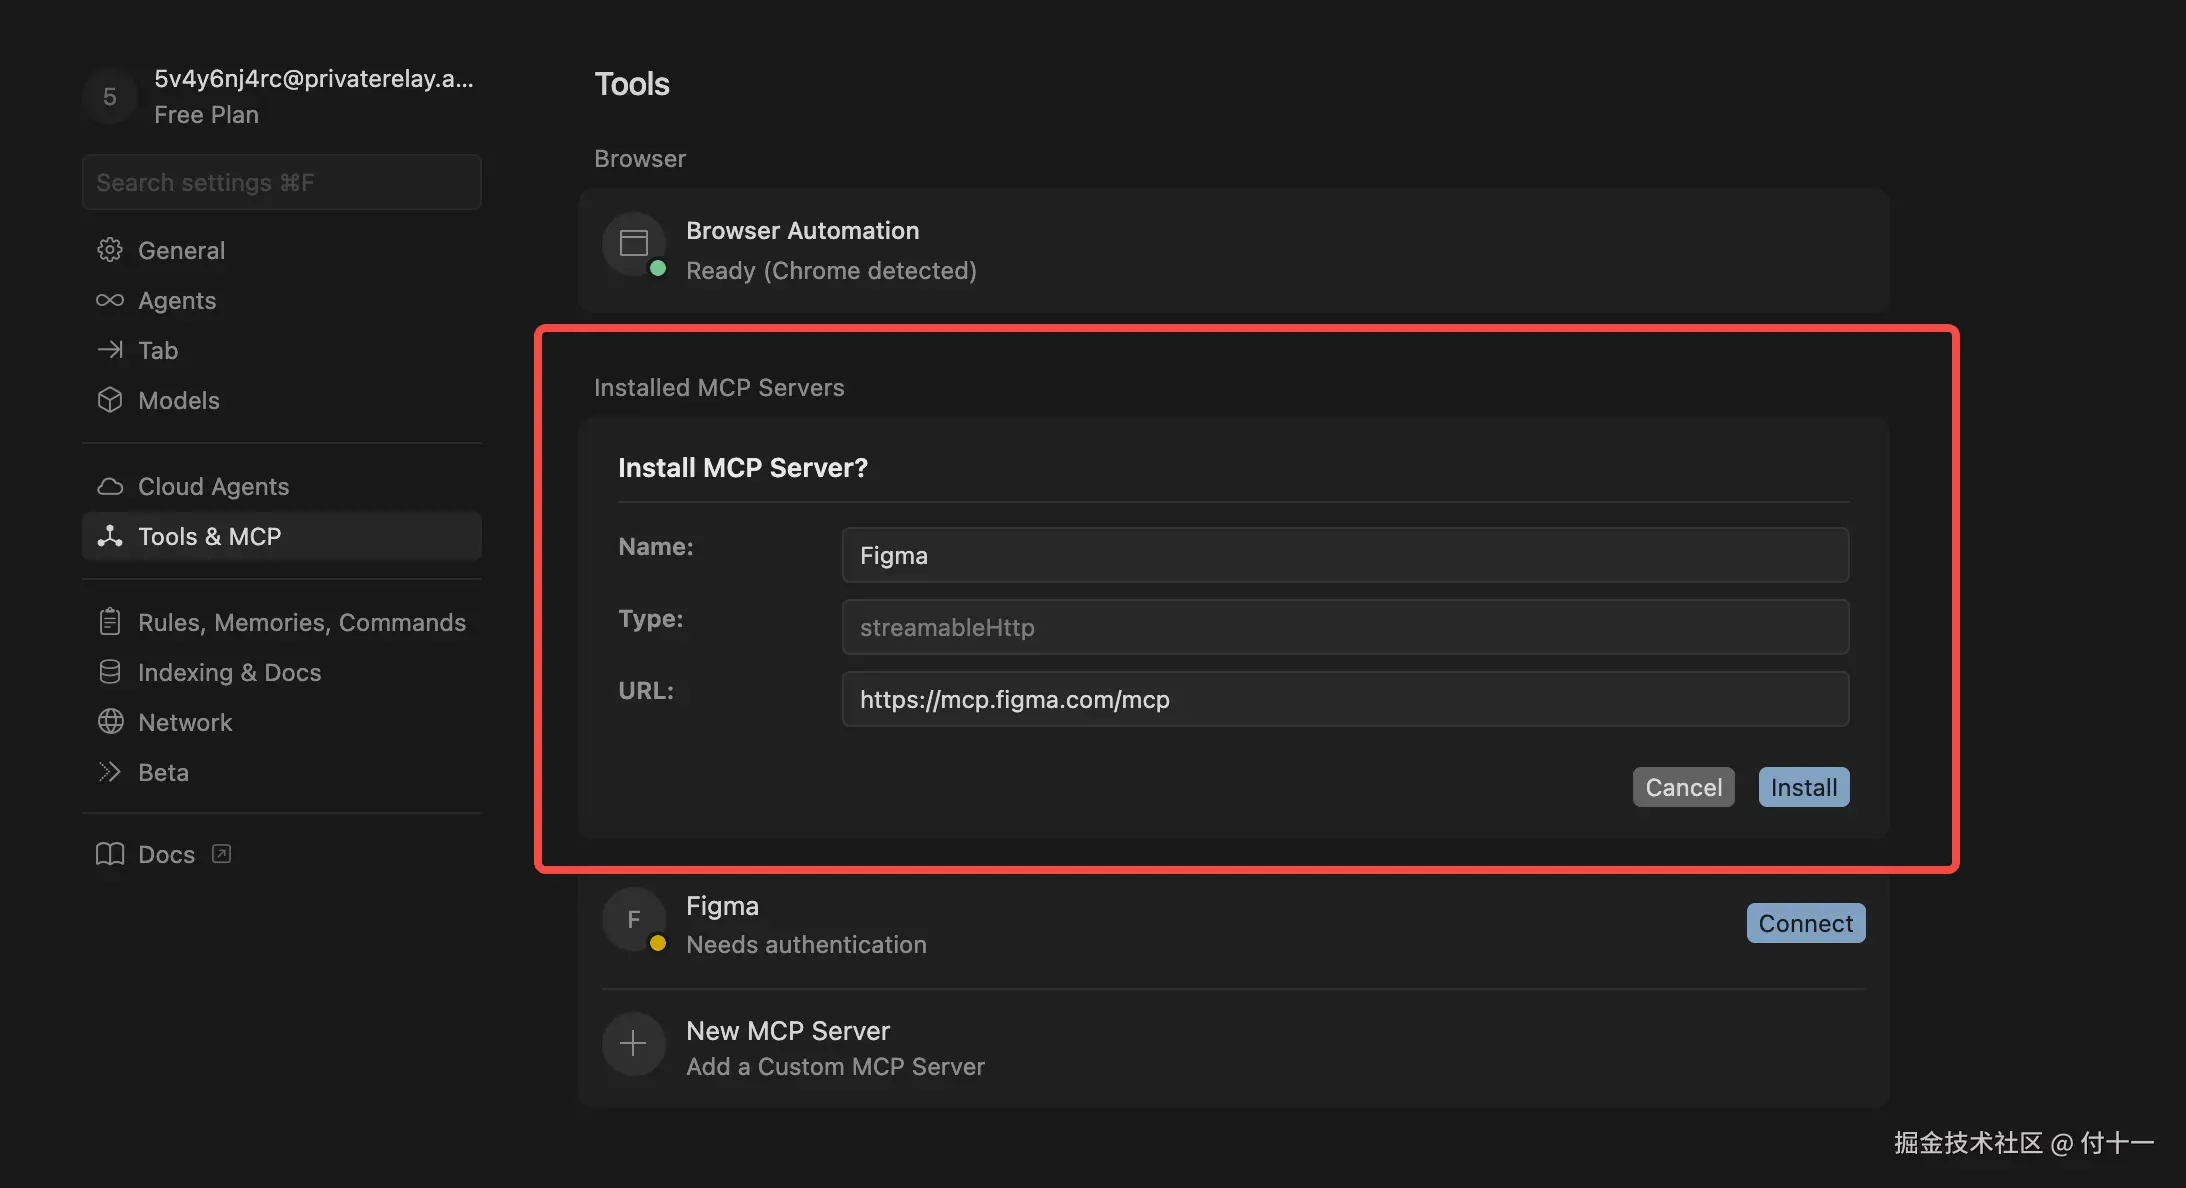2186x1188 pixels.
Task: Focus the Search settings field
Action: [281, 182]
